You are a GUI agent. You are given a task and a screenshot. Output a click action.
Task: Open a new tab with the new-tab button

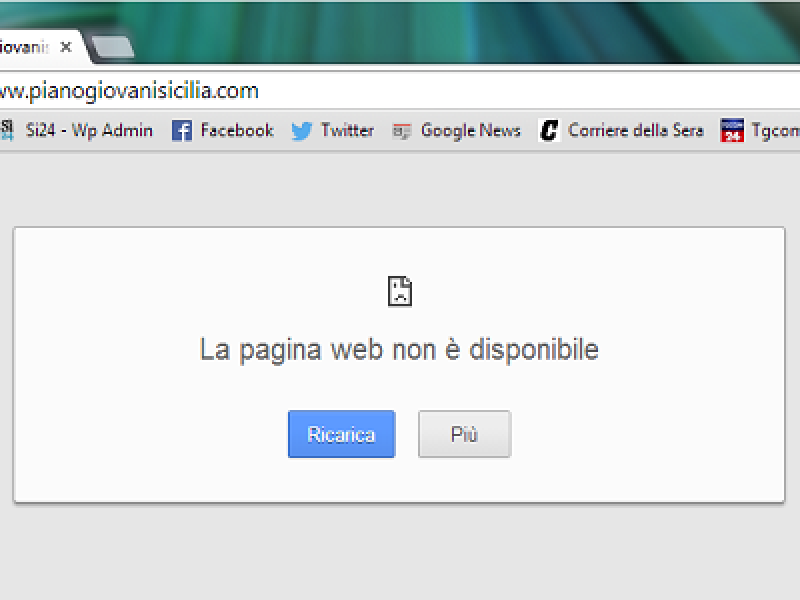pos(113,47)
